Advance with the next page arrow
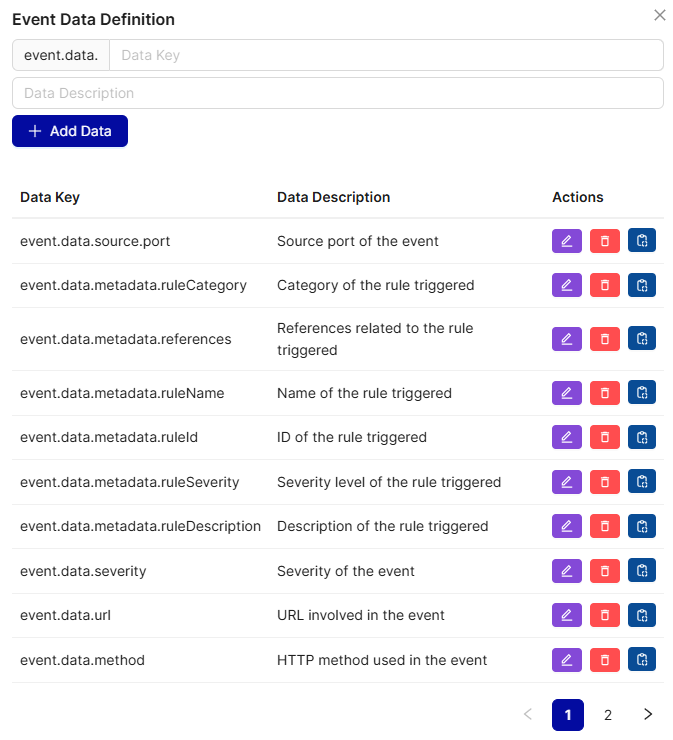 pos(648,715)
